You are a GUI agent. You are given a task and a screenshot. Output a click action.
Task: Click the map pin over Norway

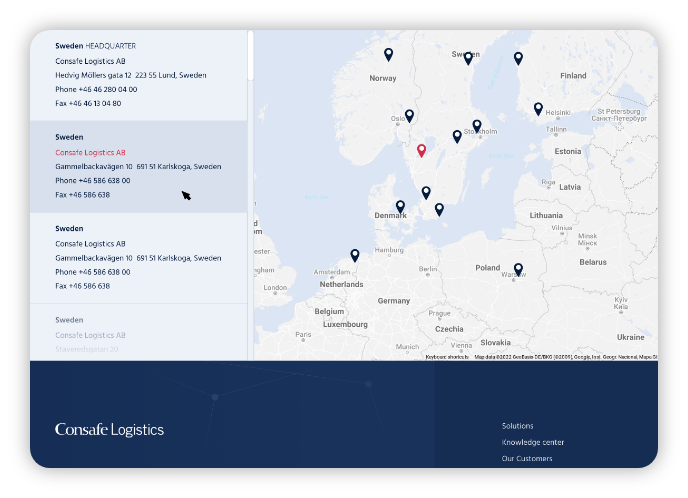388,54
